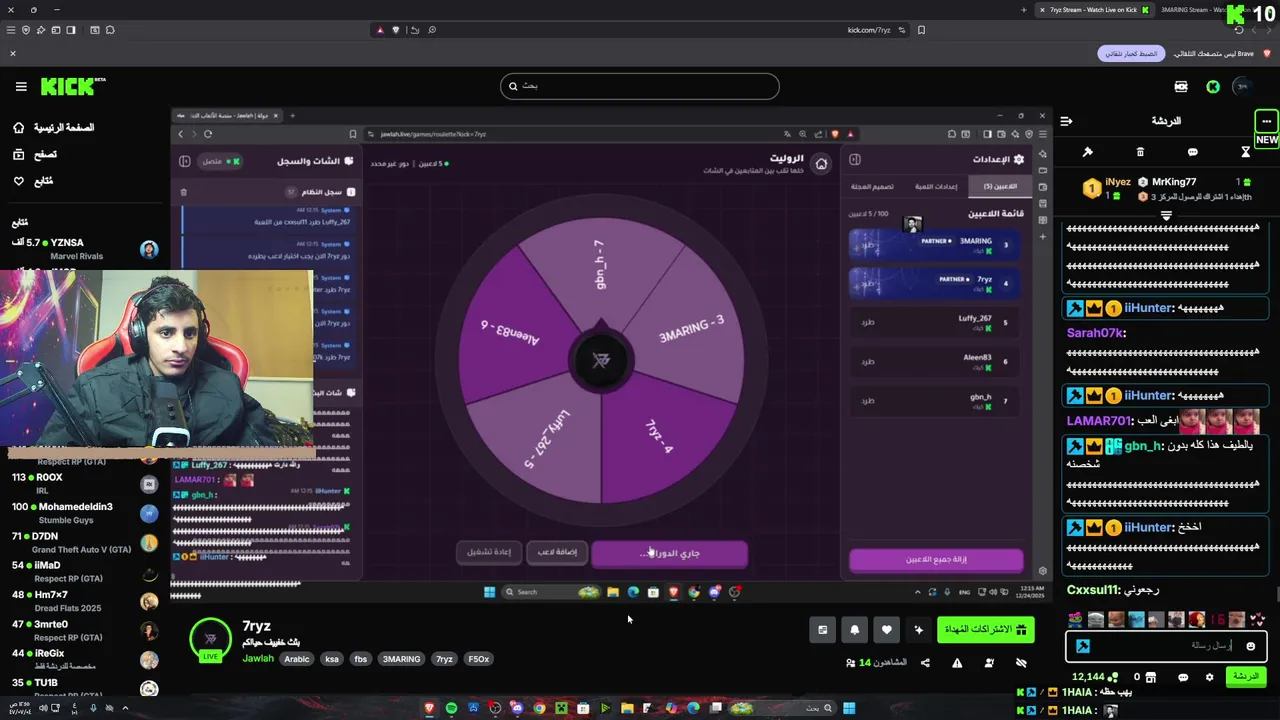Open the chat more-options menu with NEW badge

[1266, 121]
